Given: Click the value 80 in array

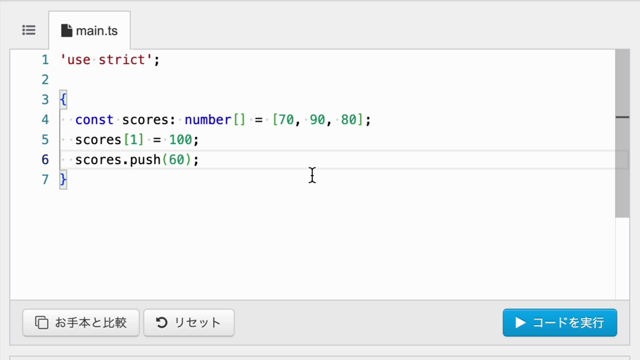Looking at the screenshot, I should [349, 120].
